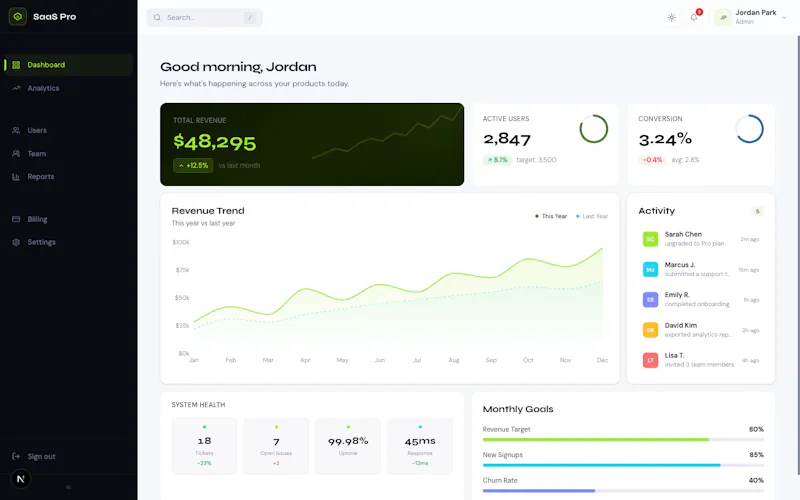Image resolution: width=800 pixels, height=500 pixels.
Task: Click the 'target: 3,500' text
Action: click(x=536, y=160)
